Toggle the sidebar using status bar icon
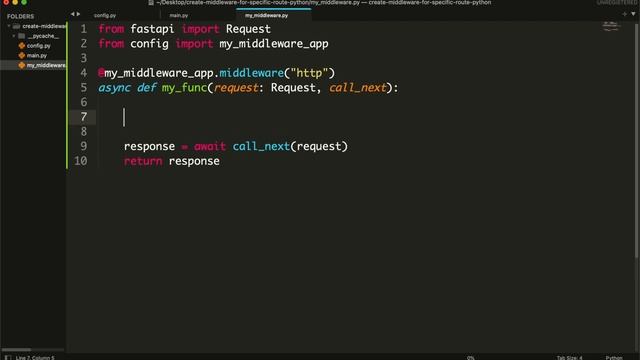640x360 pixels. point(8,358)
